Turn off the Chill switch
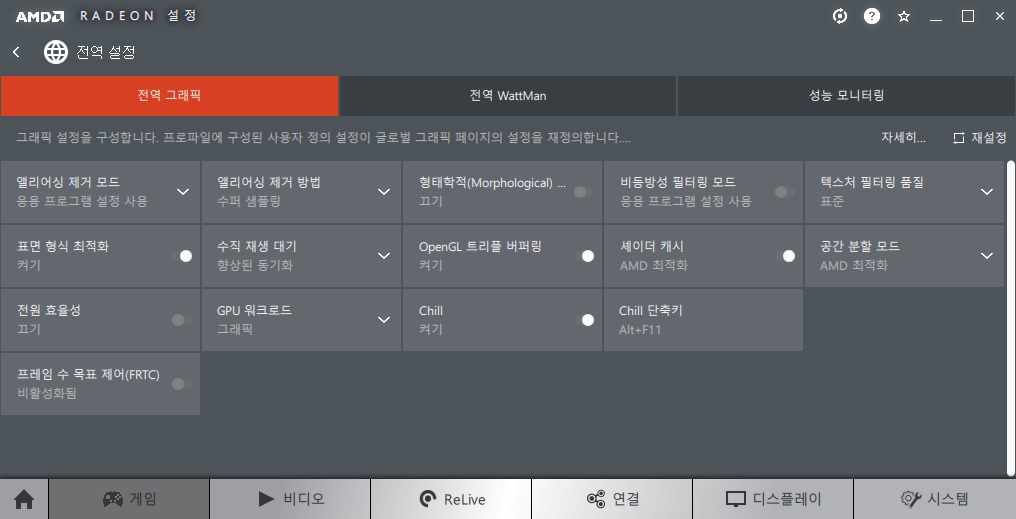The width and height of the screenshot is (1016, 519). [x=583, y=320]
